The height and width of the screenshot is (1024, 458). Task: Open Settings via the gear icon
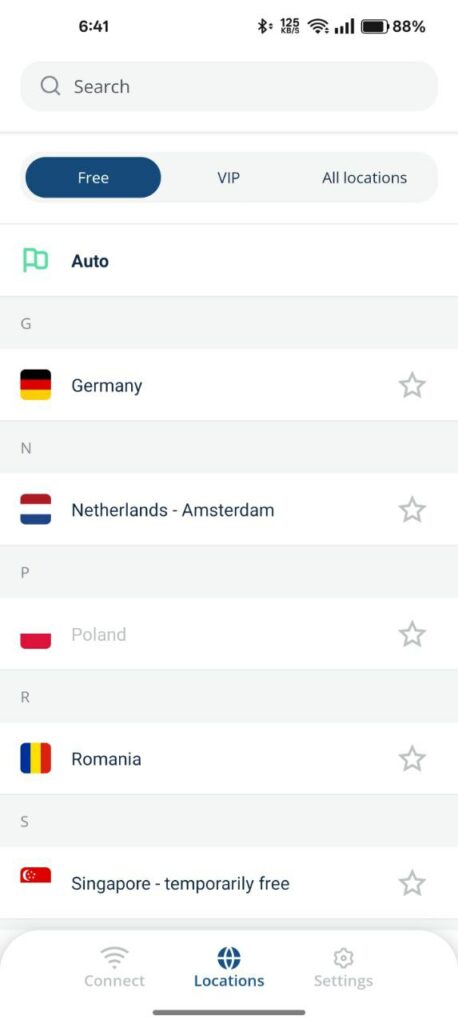click(343, 958)
